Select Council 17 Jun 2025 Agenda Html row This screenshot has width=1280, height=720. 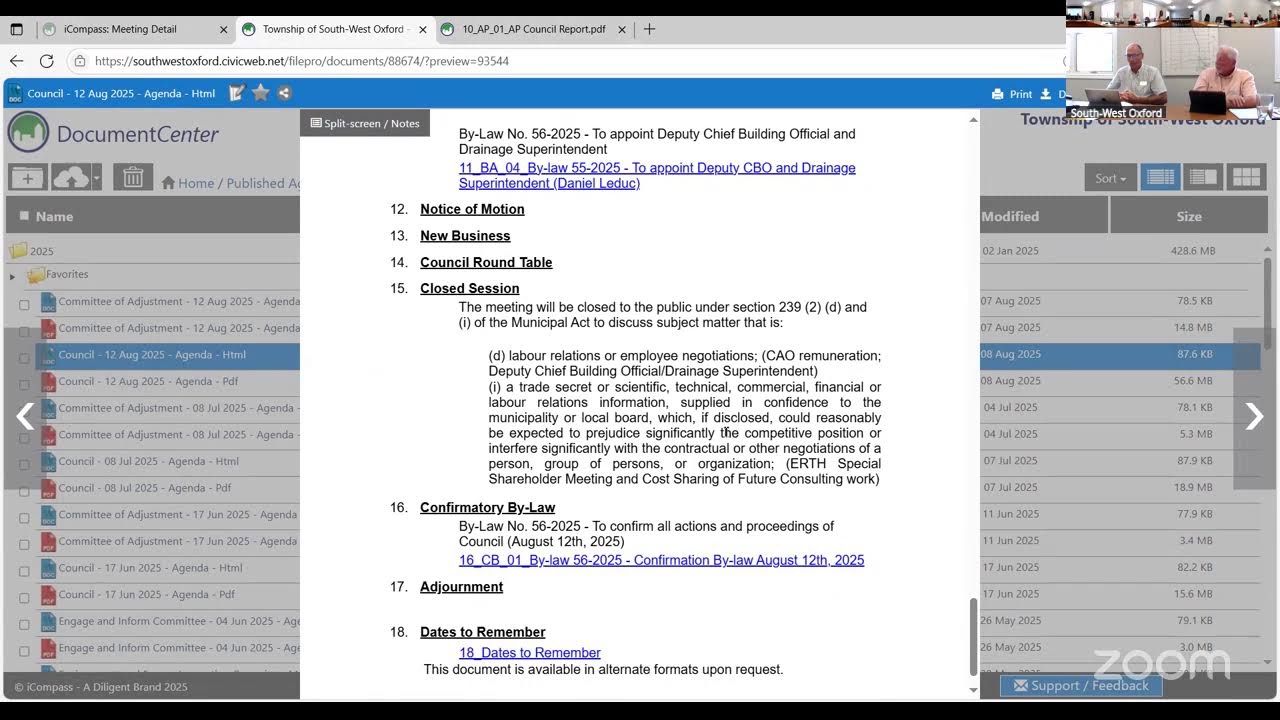tap(150, 568)
